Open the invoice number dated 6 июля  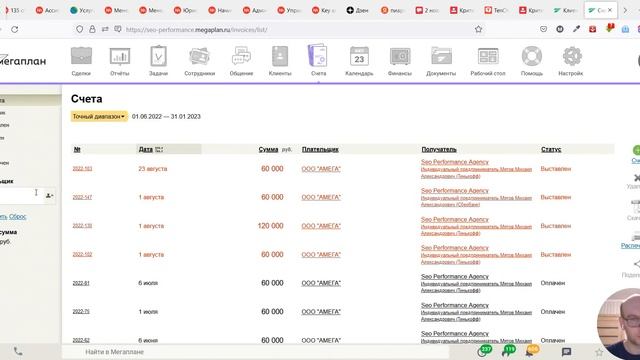(81, 283)
